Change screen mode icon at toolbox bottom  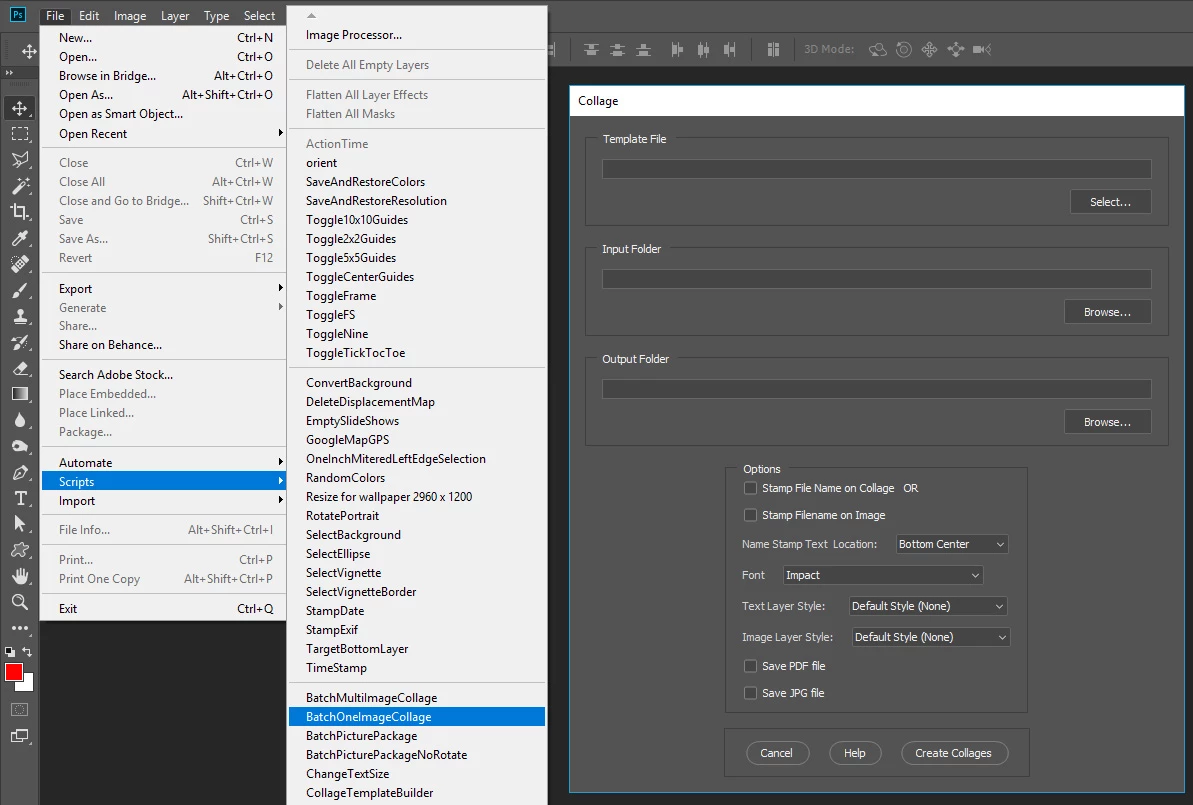20,736
